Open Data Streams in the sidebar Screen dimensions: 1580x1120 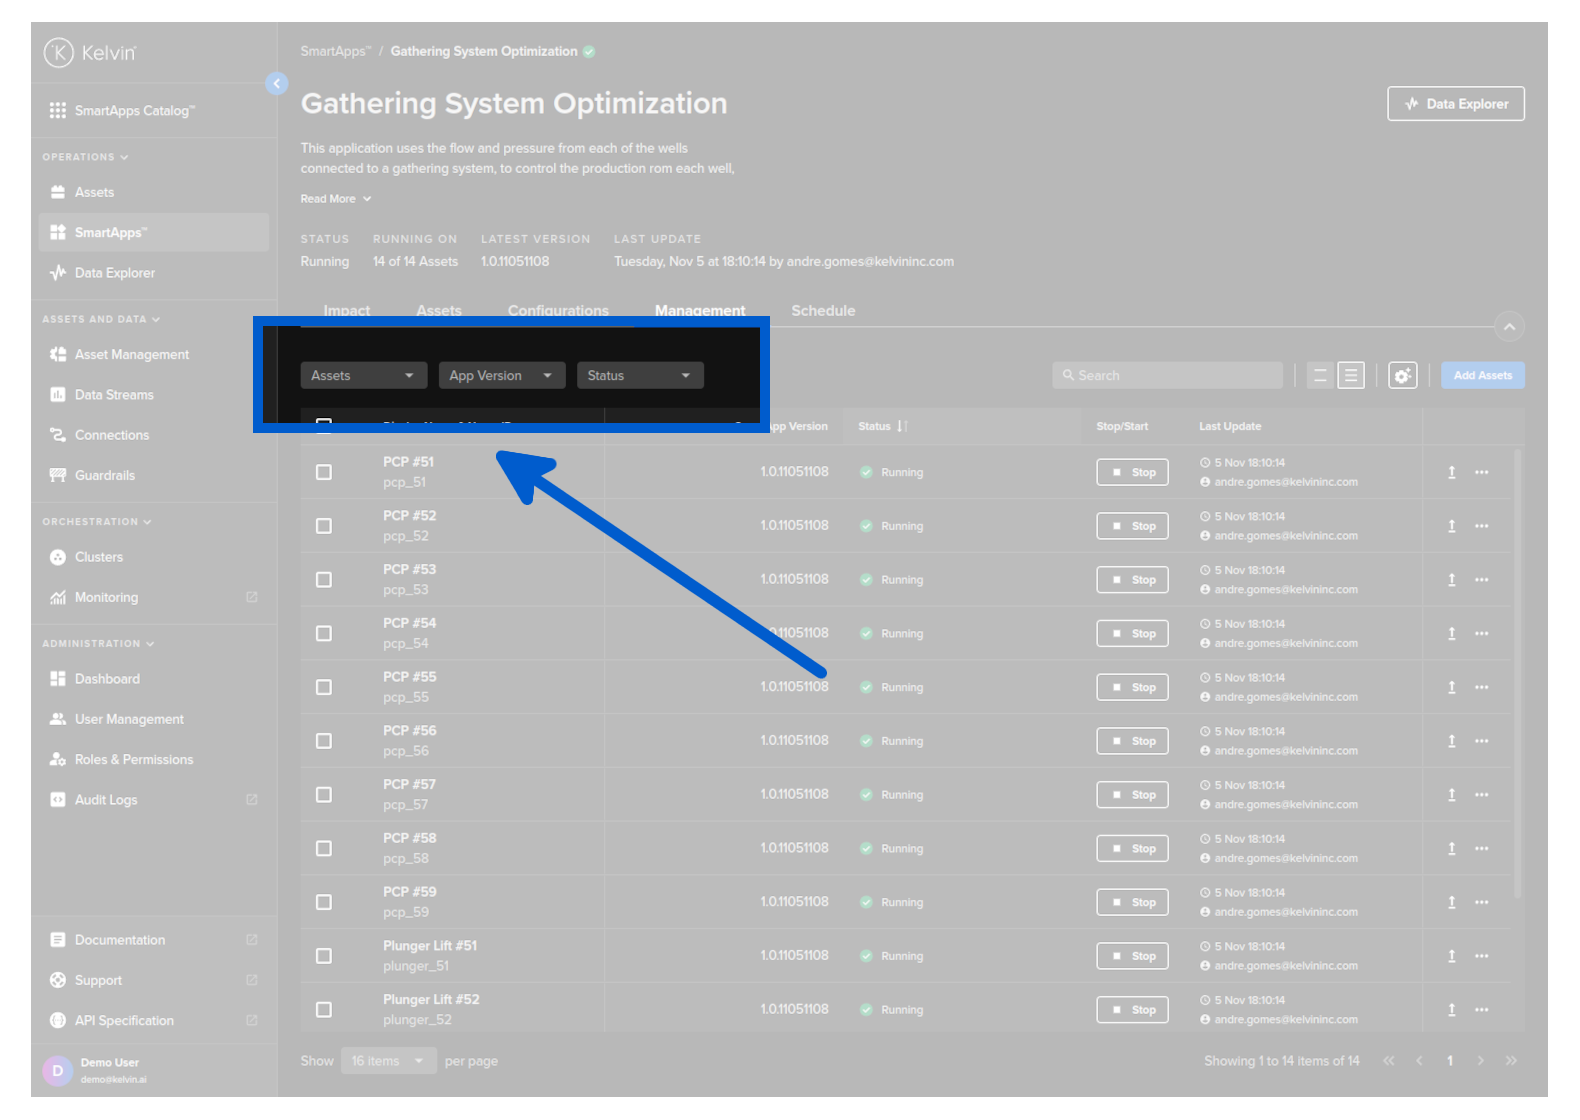[x=114, y=395]
